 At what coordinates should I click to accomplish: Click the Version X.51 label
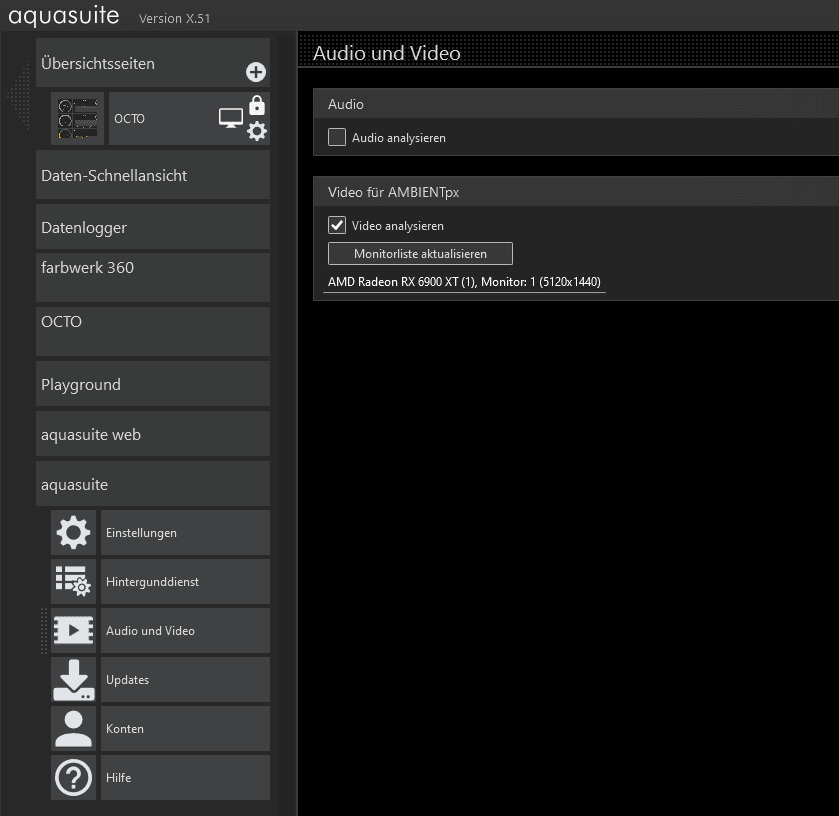tap(174, 19)
